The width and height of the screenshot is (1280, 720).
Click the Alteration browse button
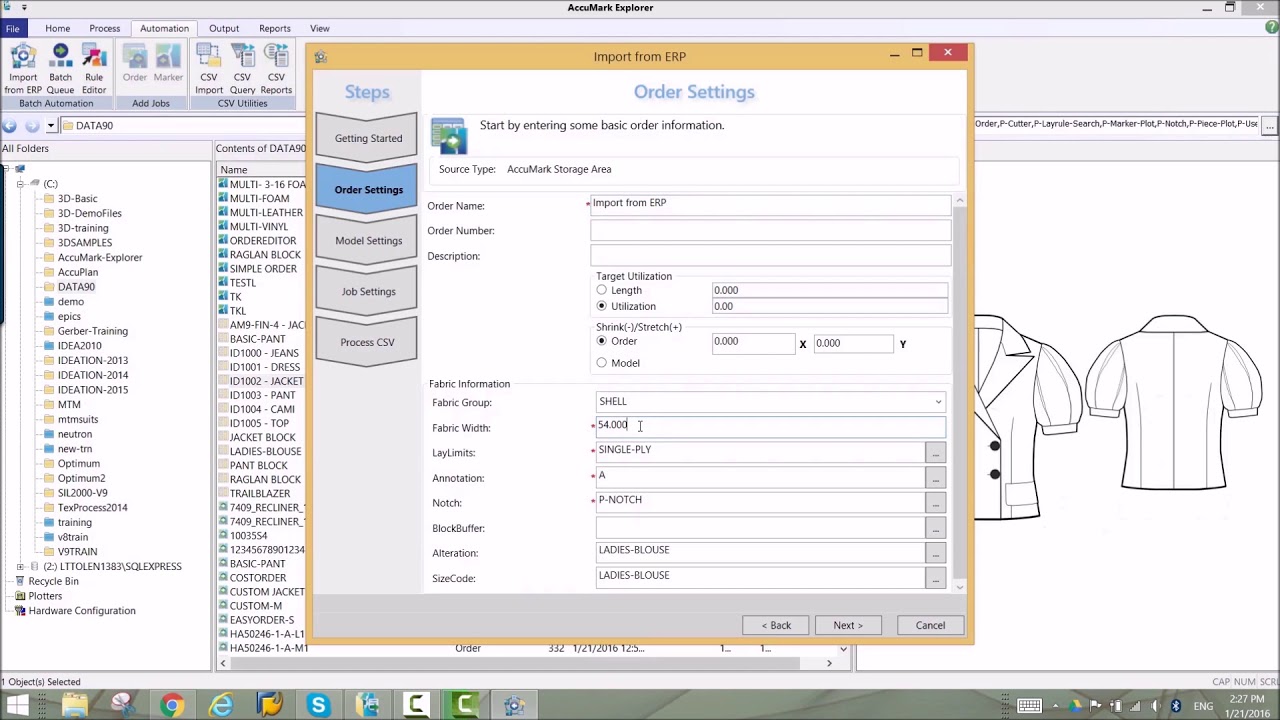click(x=935, y=553)
